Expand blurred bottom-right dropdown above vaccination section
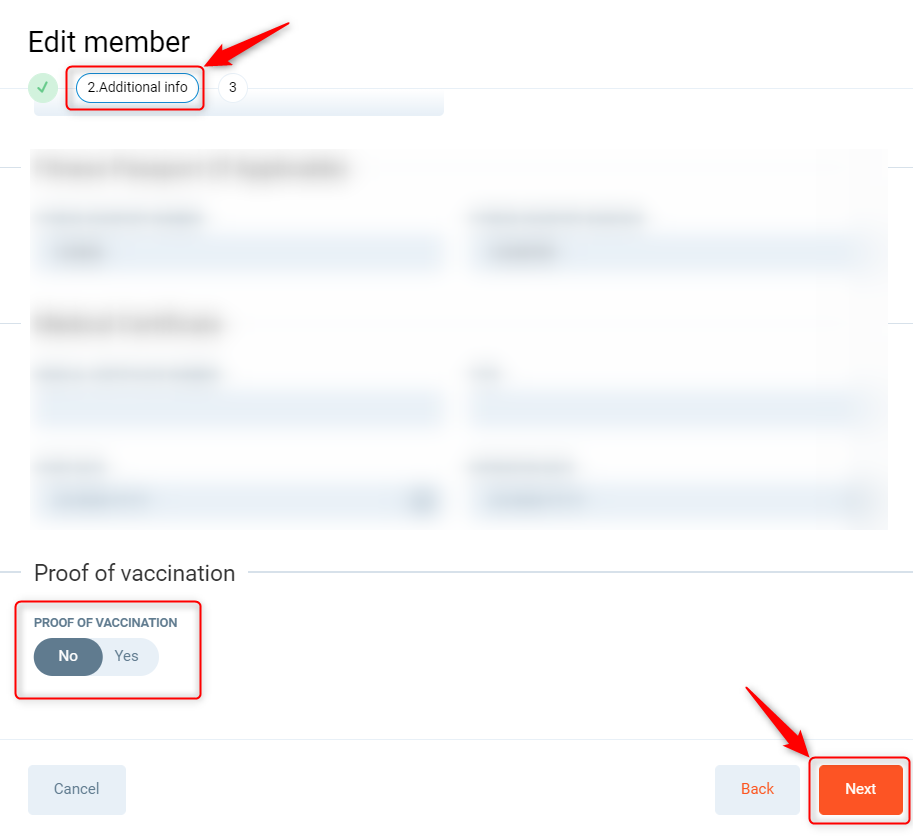This screenshot has width=913, height=839. [x=676, y=499]
